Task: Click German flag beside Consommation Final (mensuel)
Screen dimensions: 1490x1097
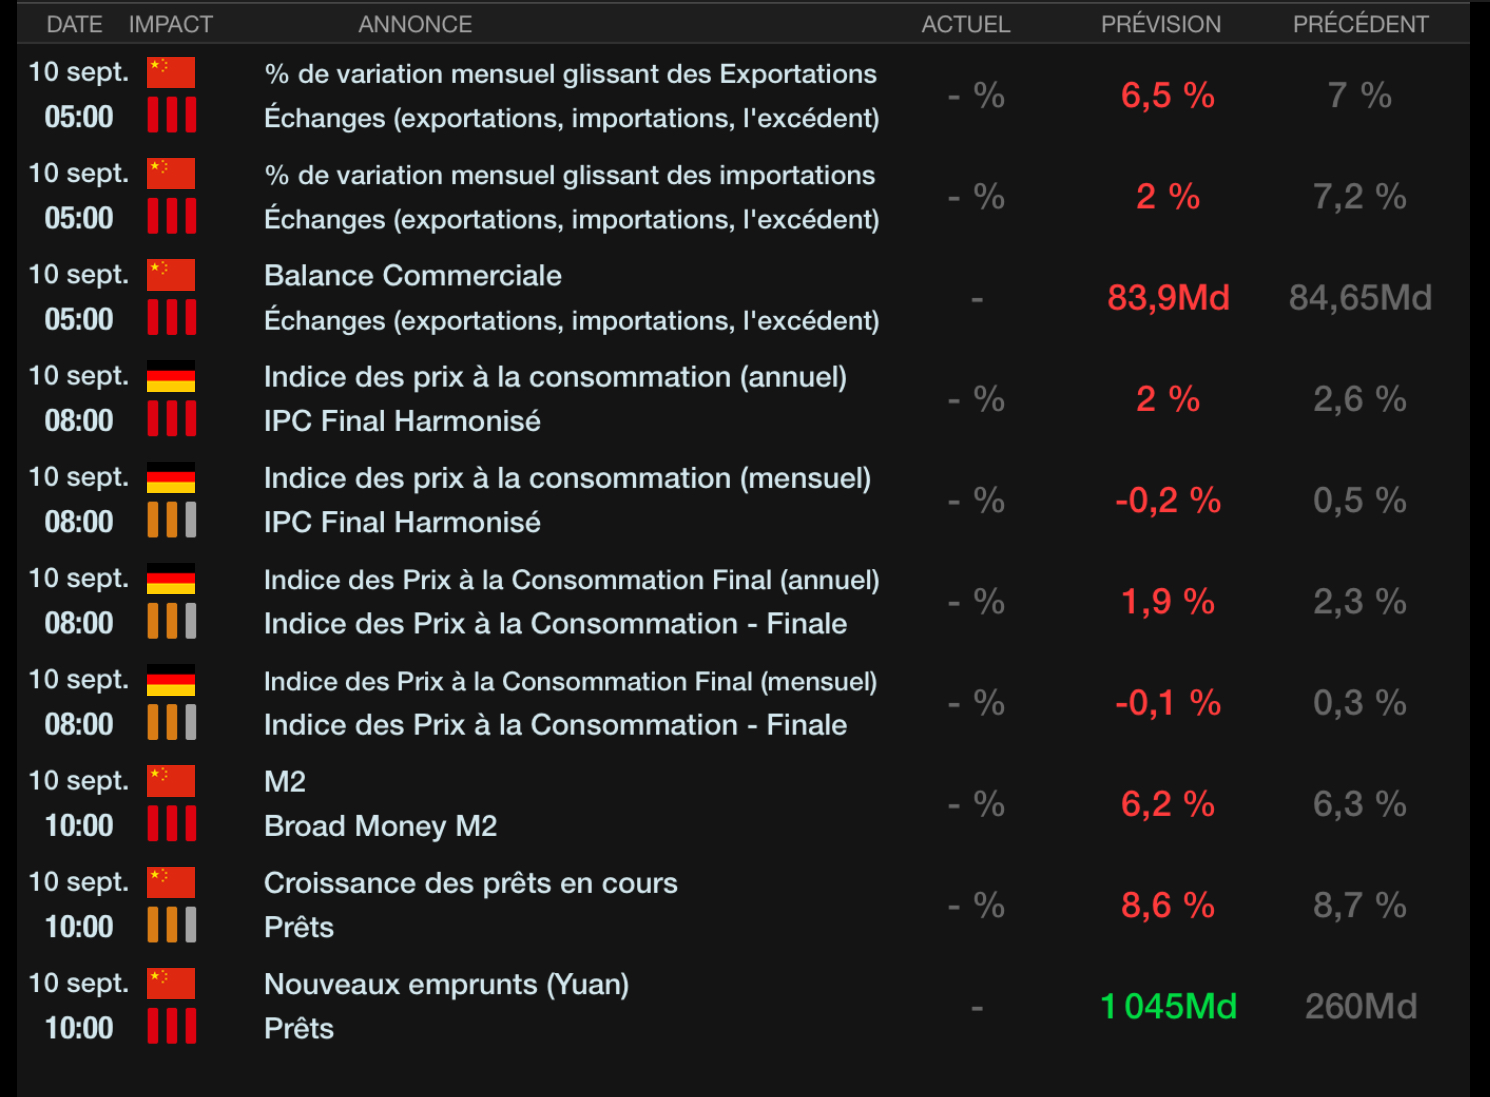Action: tap(171, 680)
